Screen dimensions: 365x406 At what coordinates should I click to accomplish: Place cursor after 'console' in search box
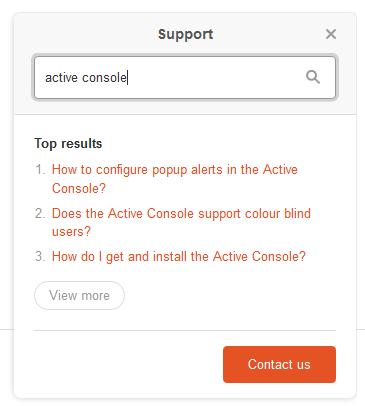127,78
